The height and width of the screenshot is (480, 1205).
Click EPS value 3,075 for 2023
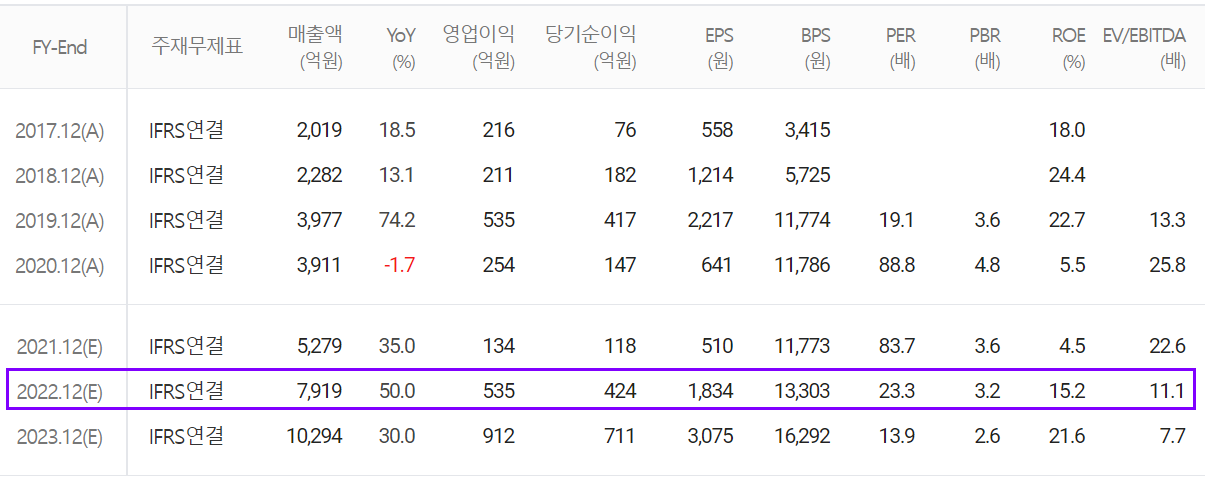(711, 436)
